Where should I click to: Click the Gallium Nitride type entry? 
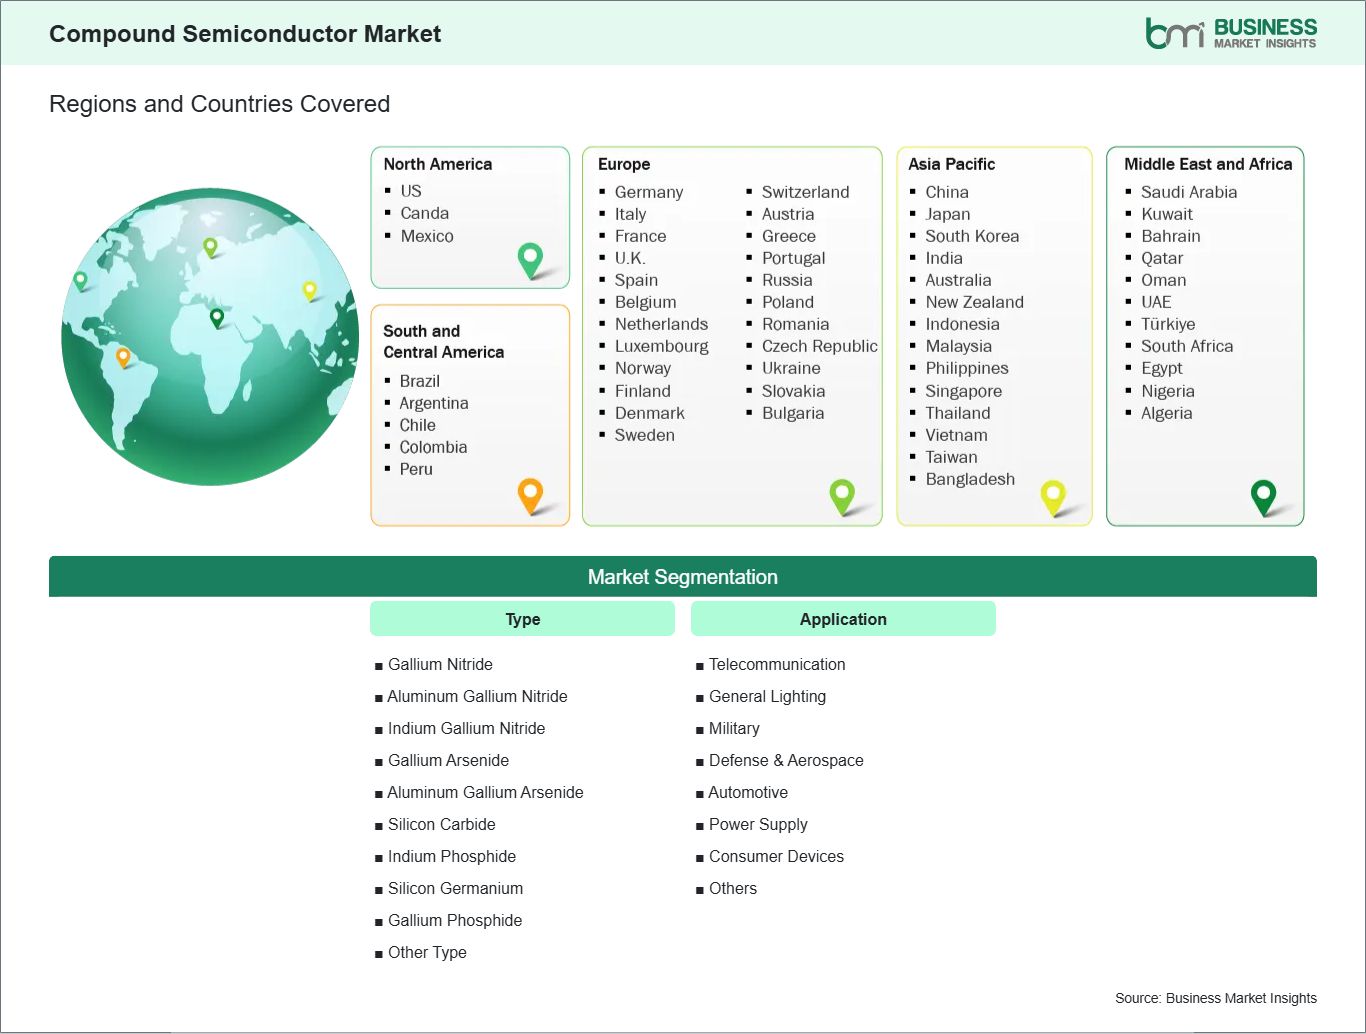point(440,664)
